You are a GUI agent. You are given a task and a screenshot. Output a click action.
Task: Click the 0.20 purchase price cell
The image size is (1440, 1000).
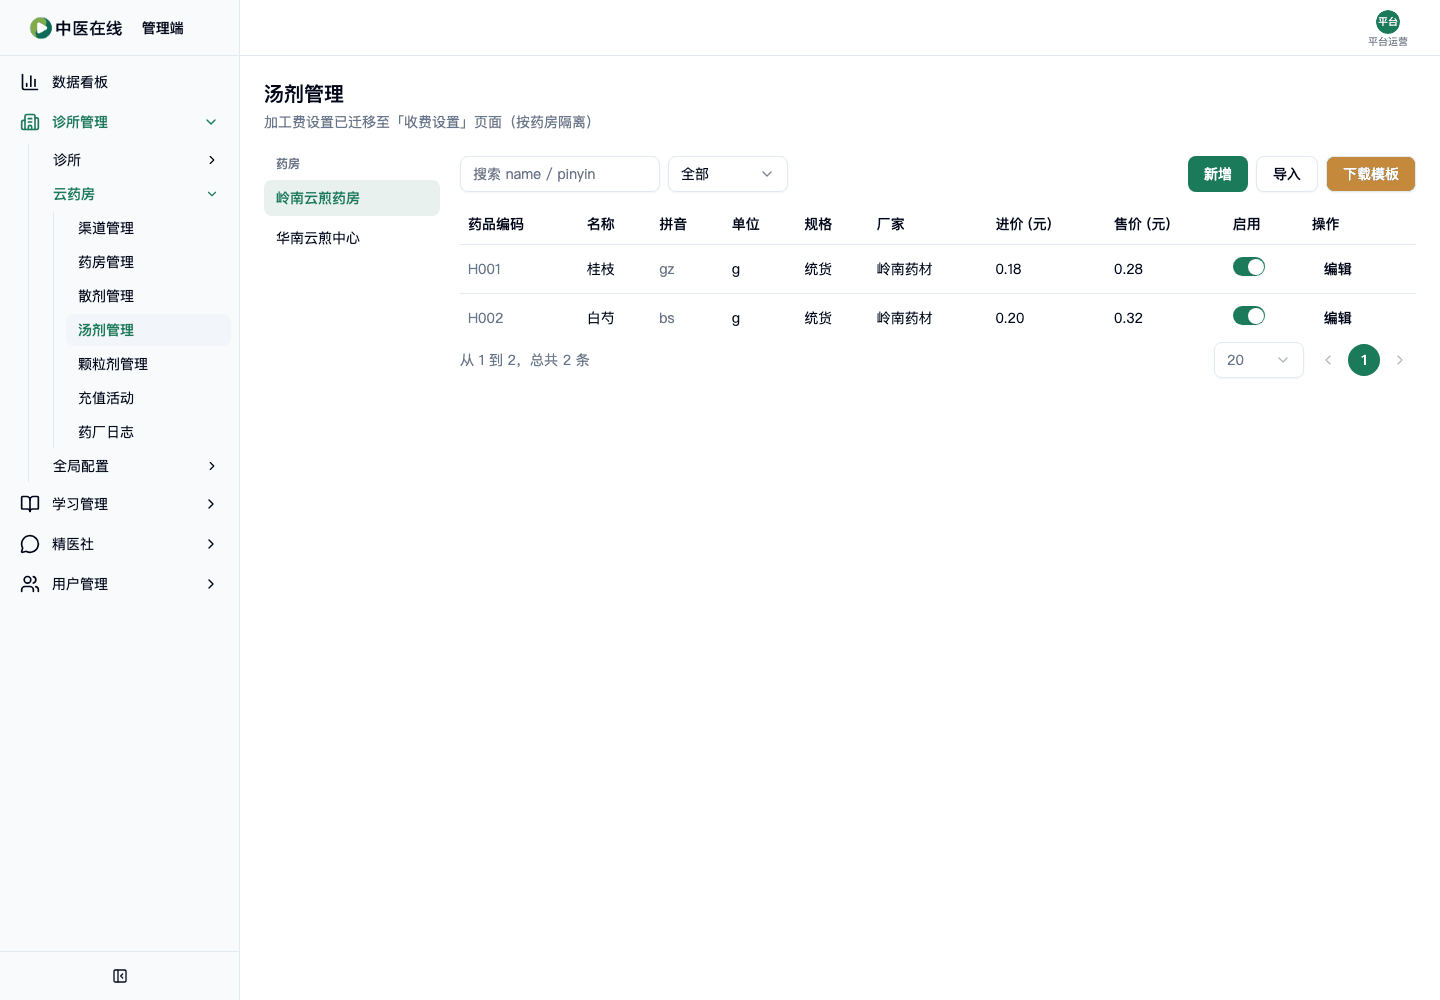(x=1010, y=318)
